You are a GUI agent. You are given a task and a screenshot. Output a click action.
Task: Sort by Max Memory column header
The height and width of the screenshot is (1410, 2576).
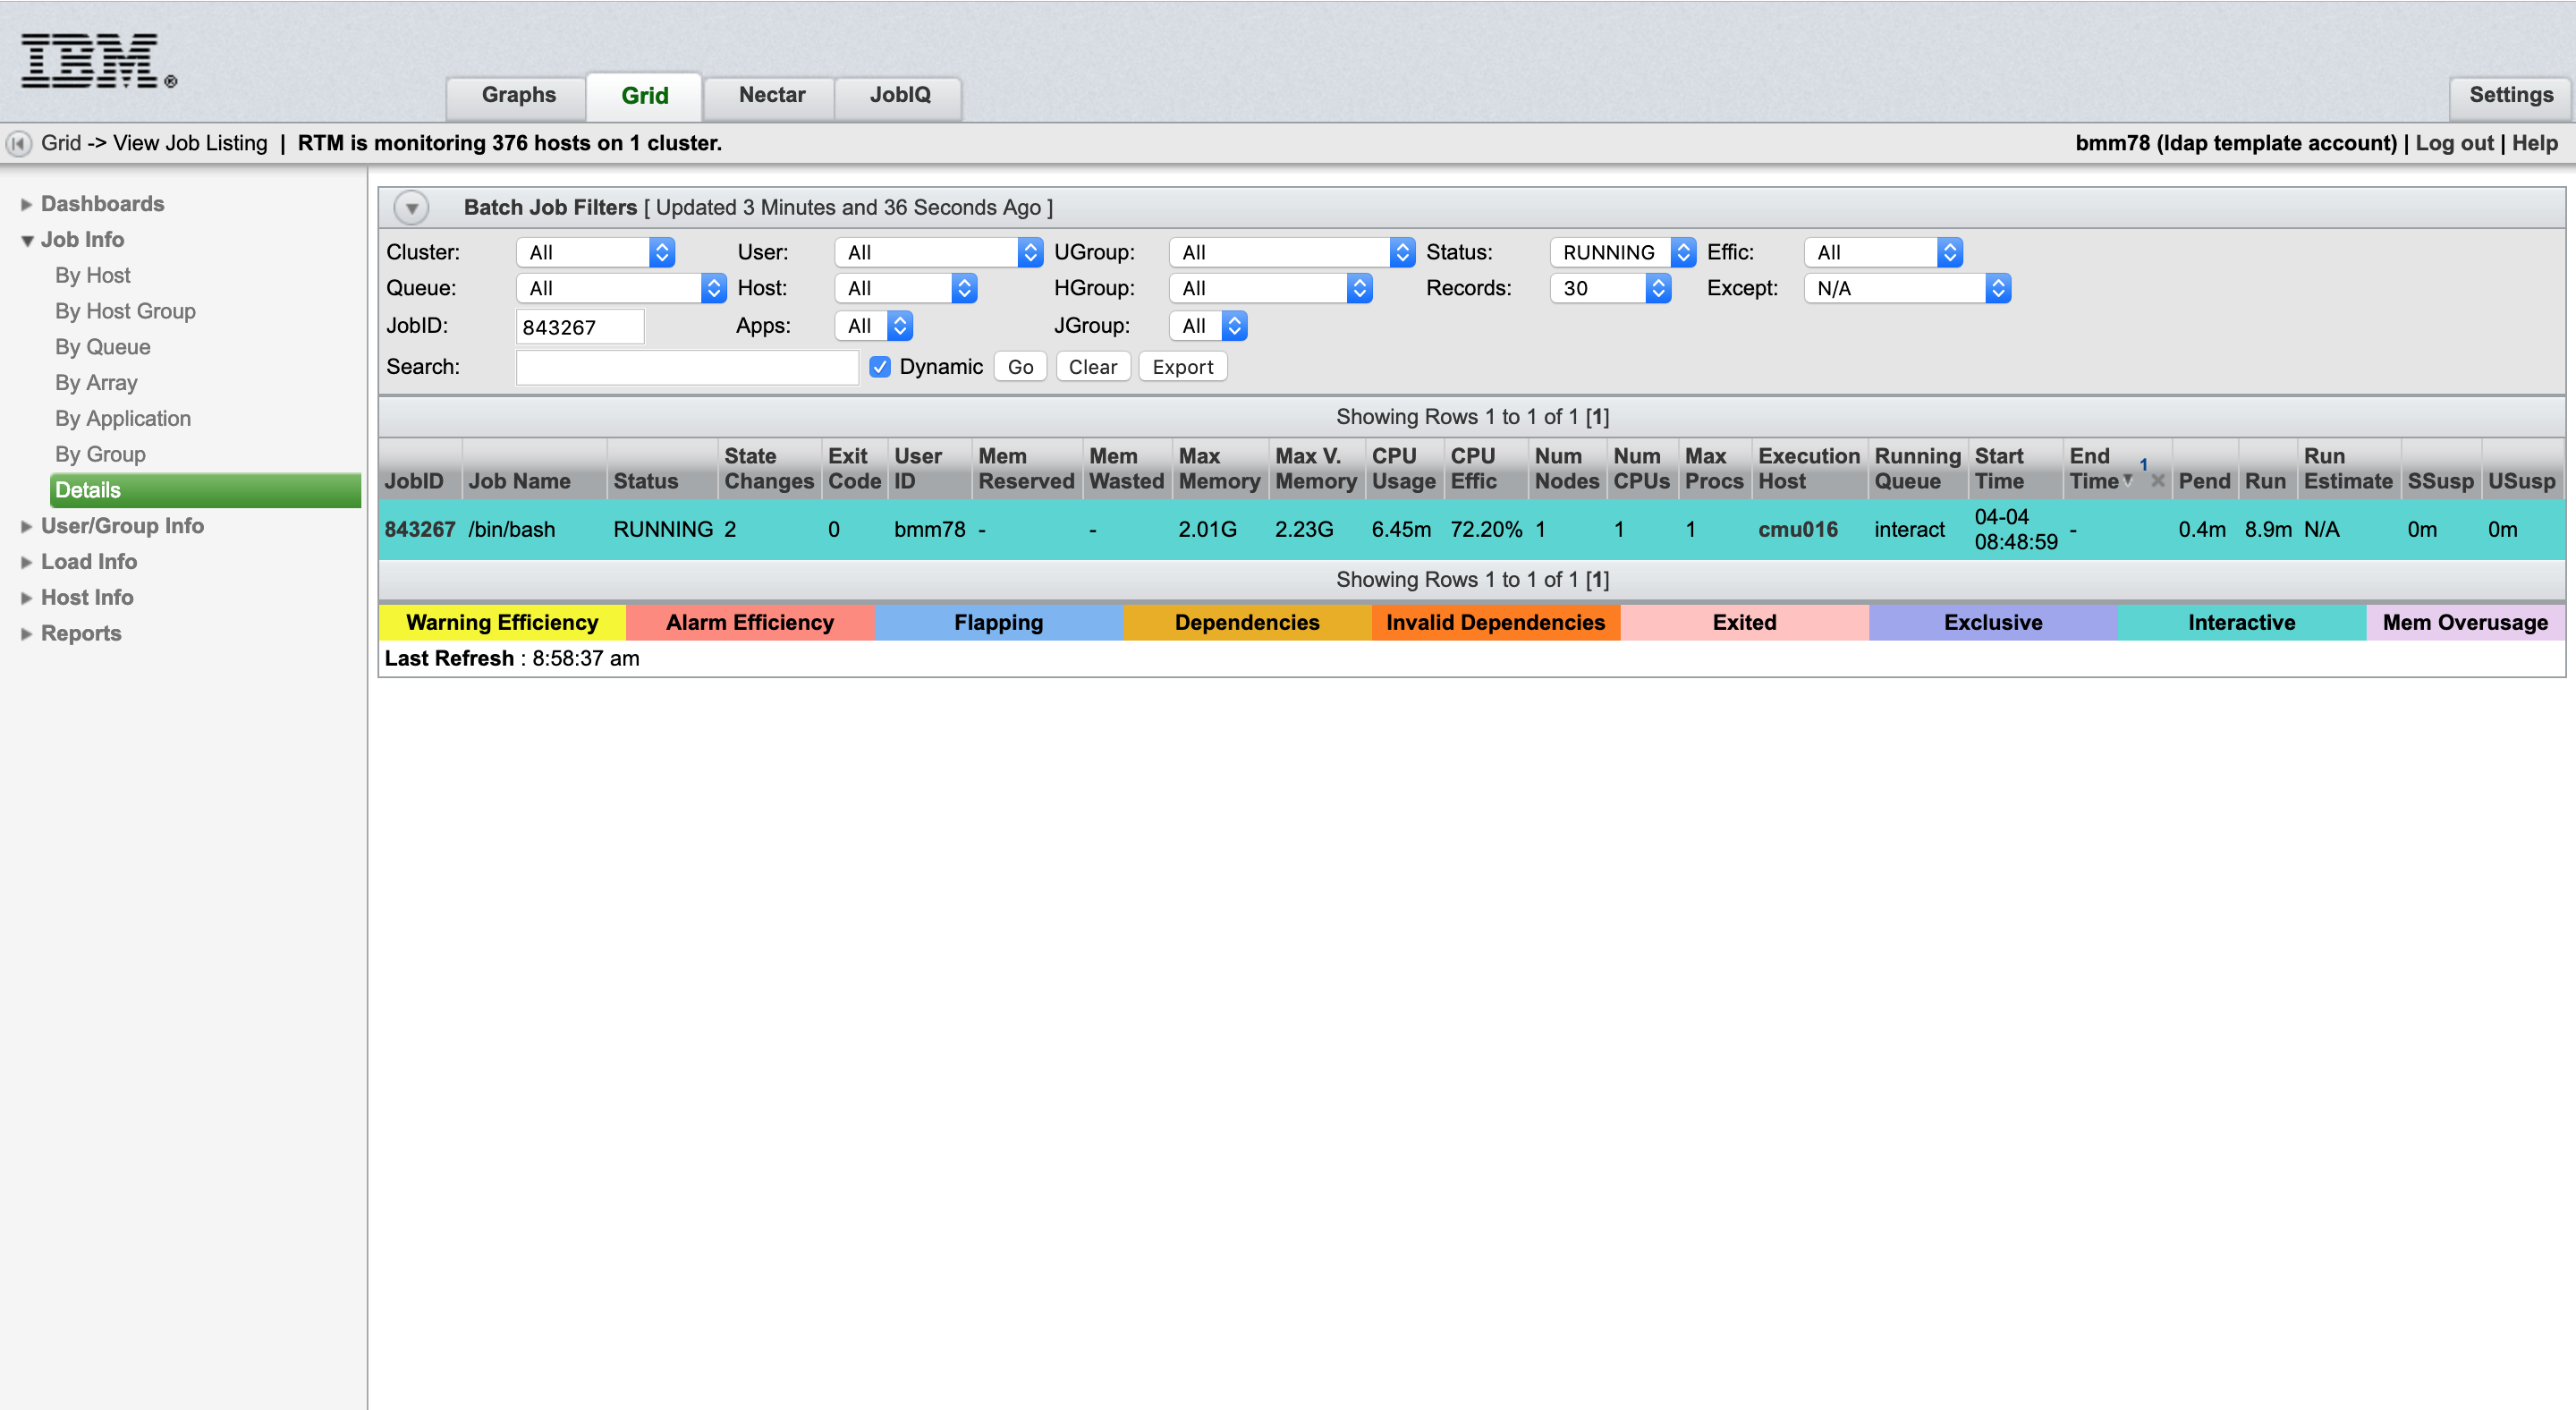[x=1219, y=468]
